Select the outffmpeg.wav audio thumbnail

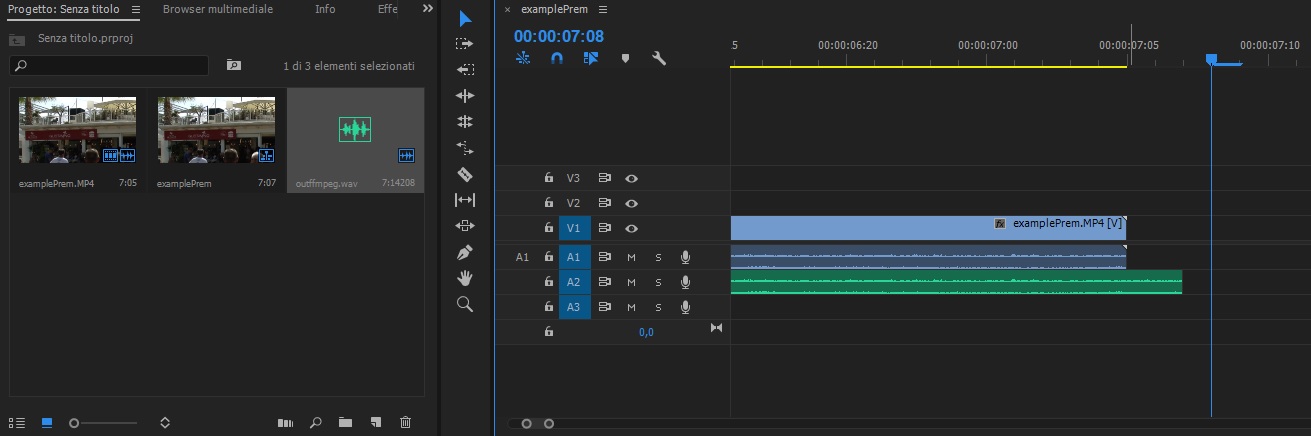(355, 130)
